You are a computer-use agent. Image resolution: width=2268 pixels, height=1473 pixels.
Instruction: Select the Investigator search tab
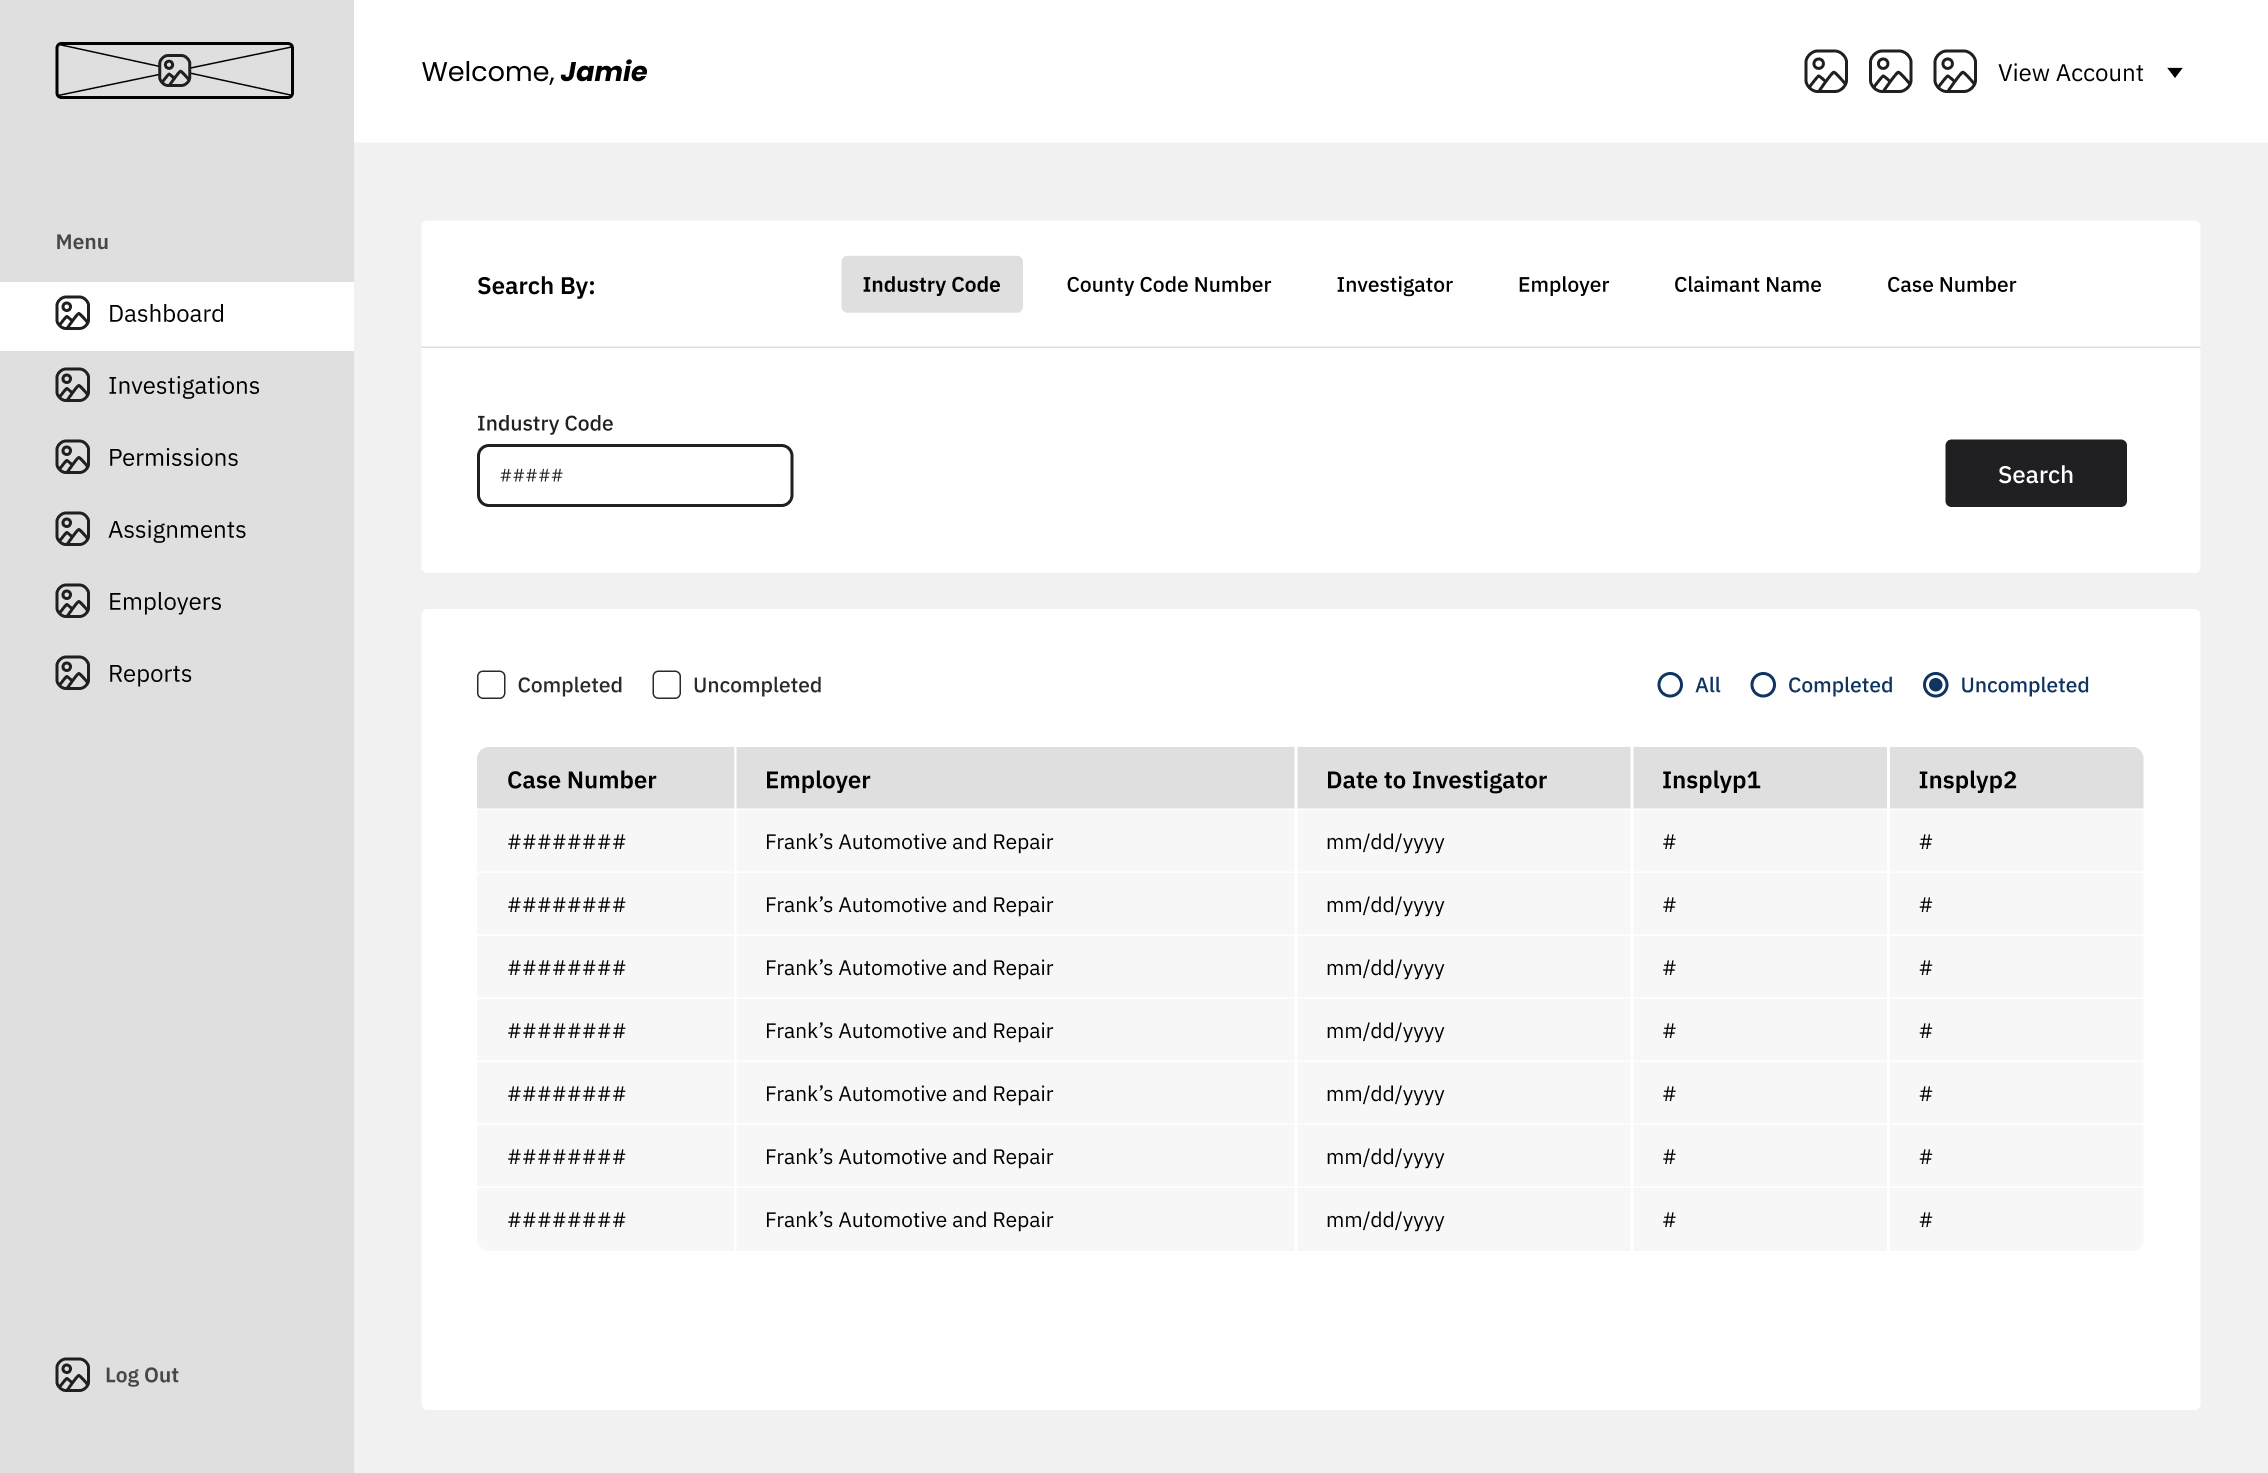coord(1394,285)
